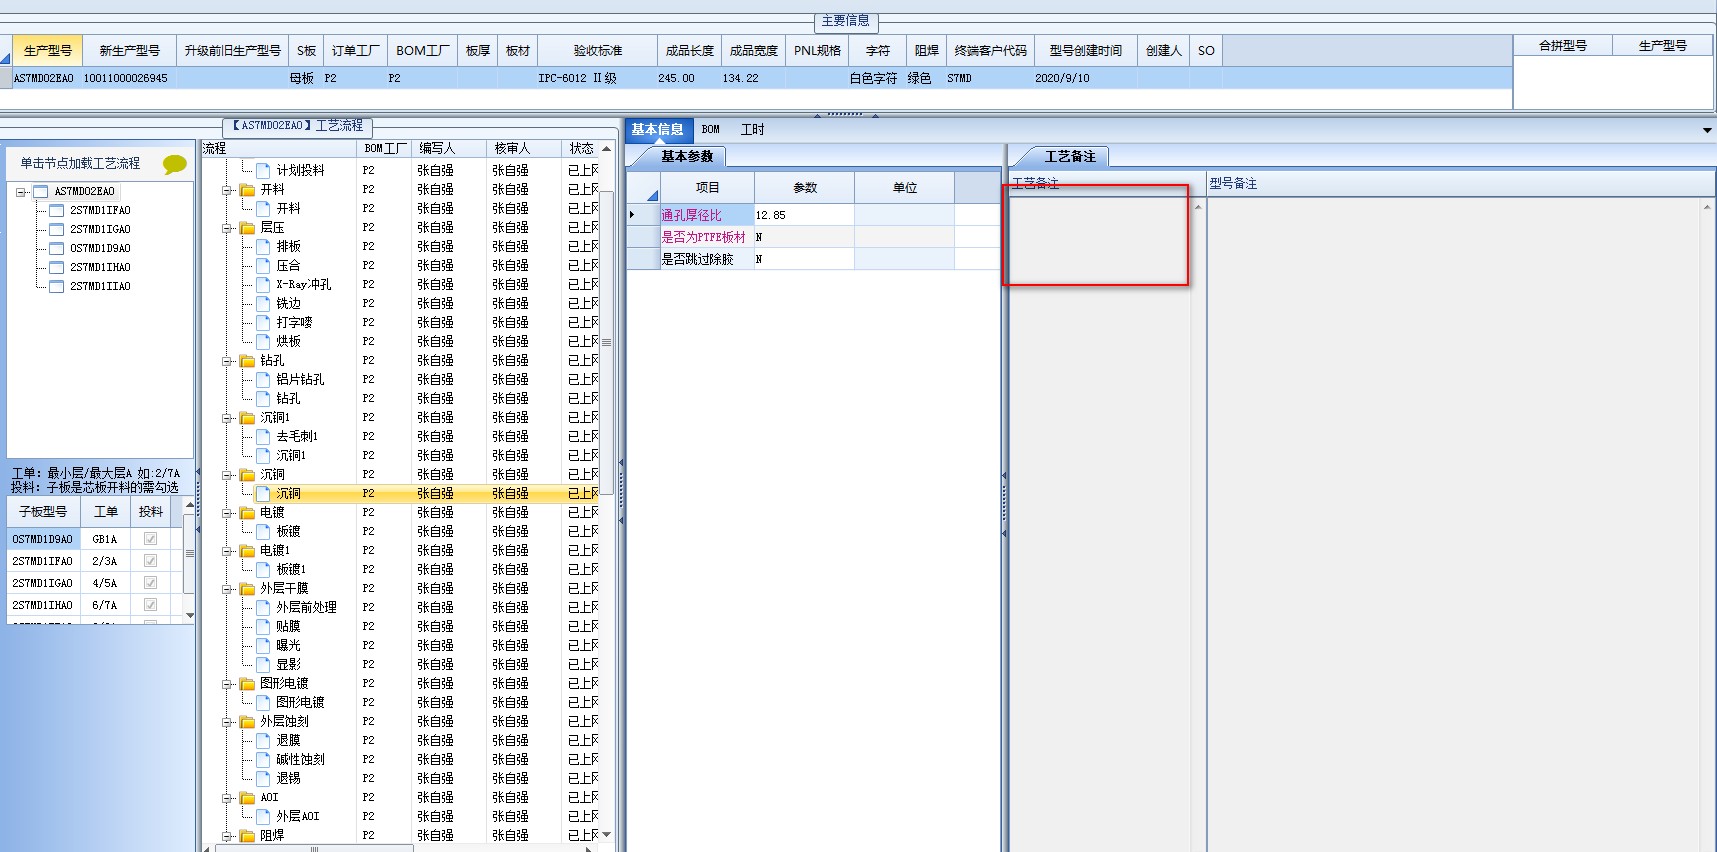Click the folder icon for 外层干膜

tap(247, 589)
